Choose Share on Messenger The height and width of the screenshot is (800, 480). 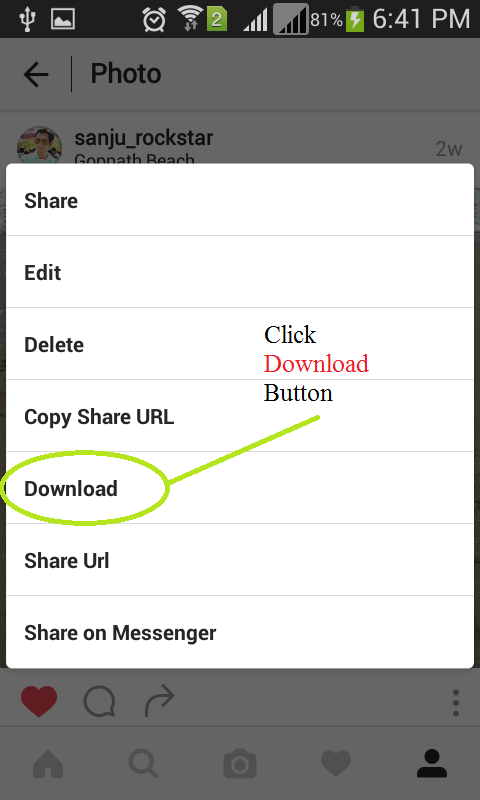[240, 632]
